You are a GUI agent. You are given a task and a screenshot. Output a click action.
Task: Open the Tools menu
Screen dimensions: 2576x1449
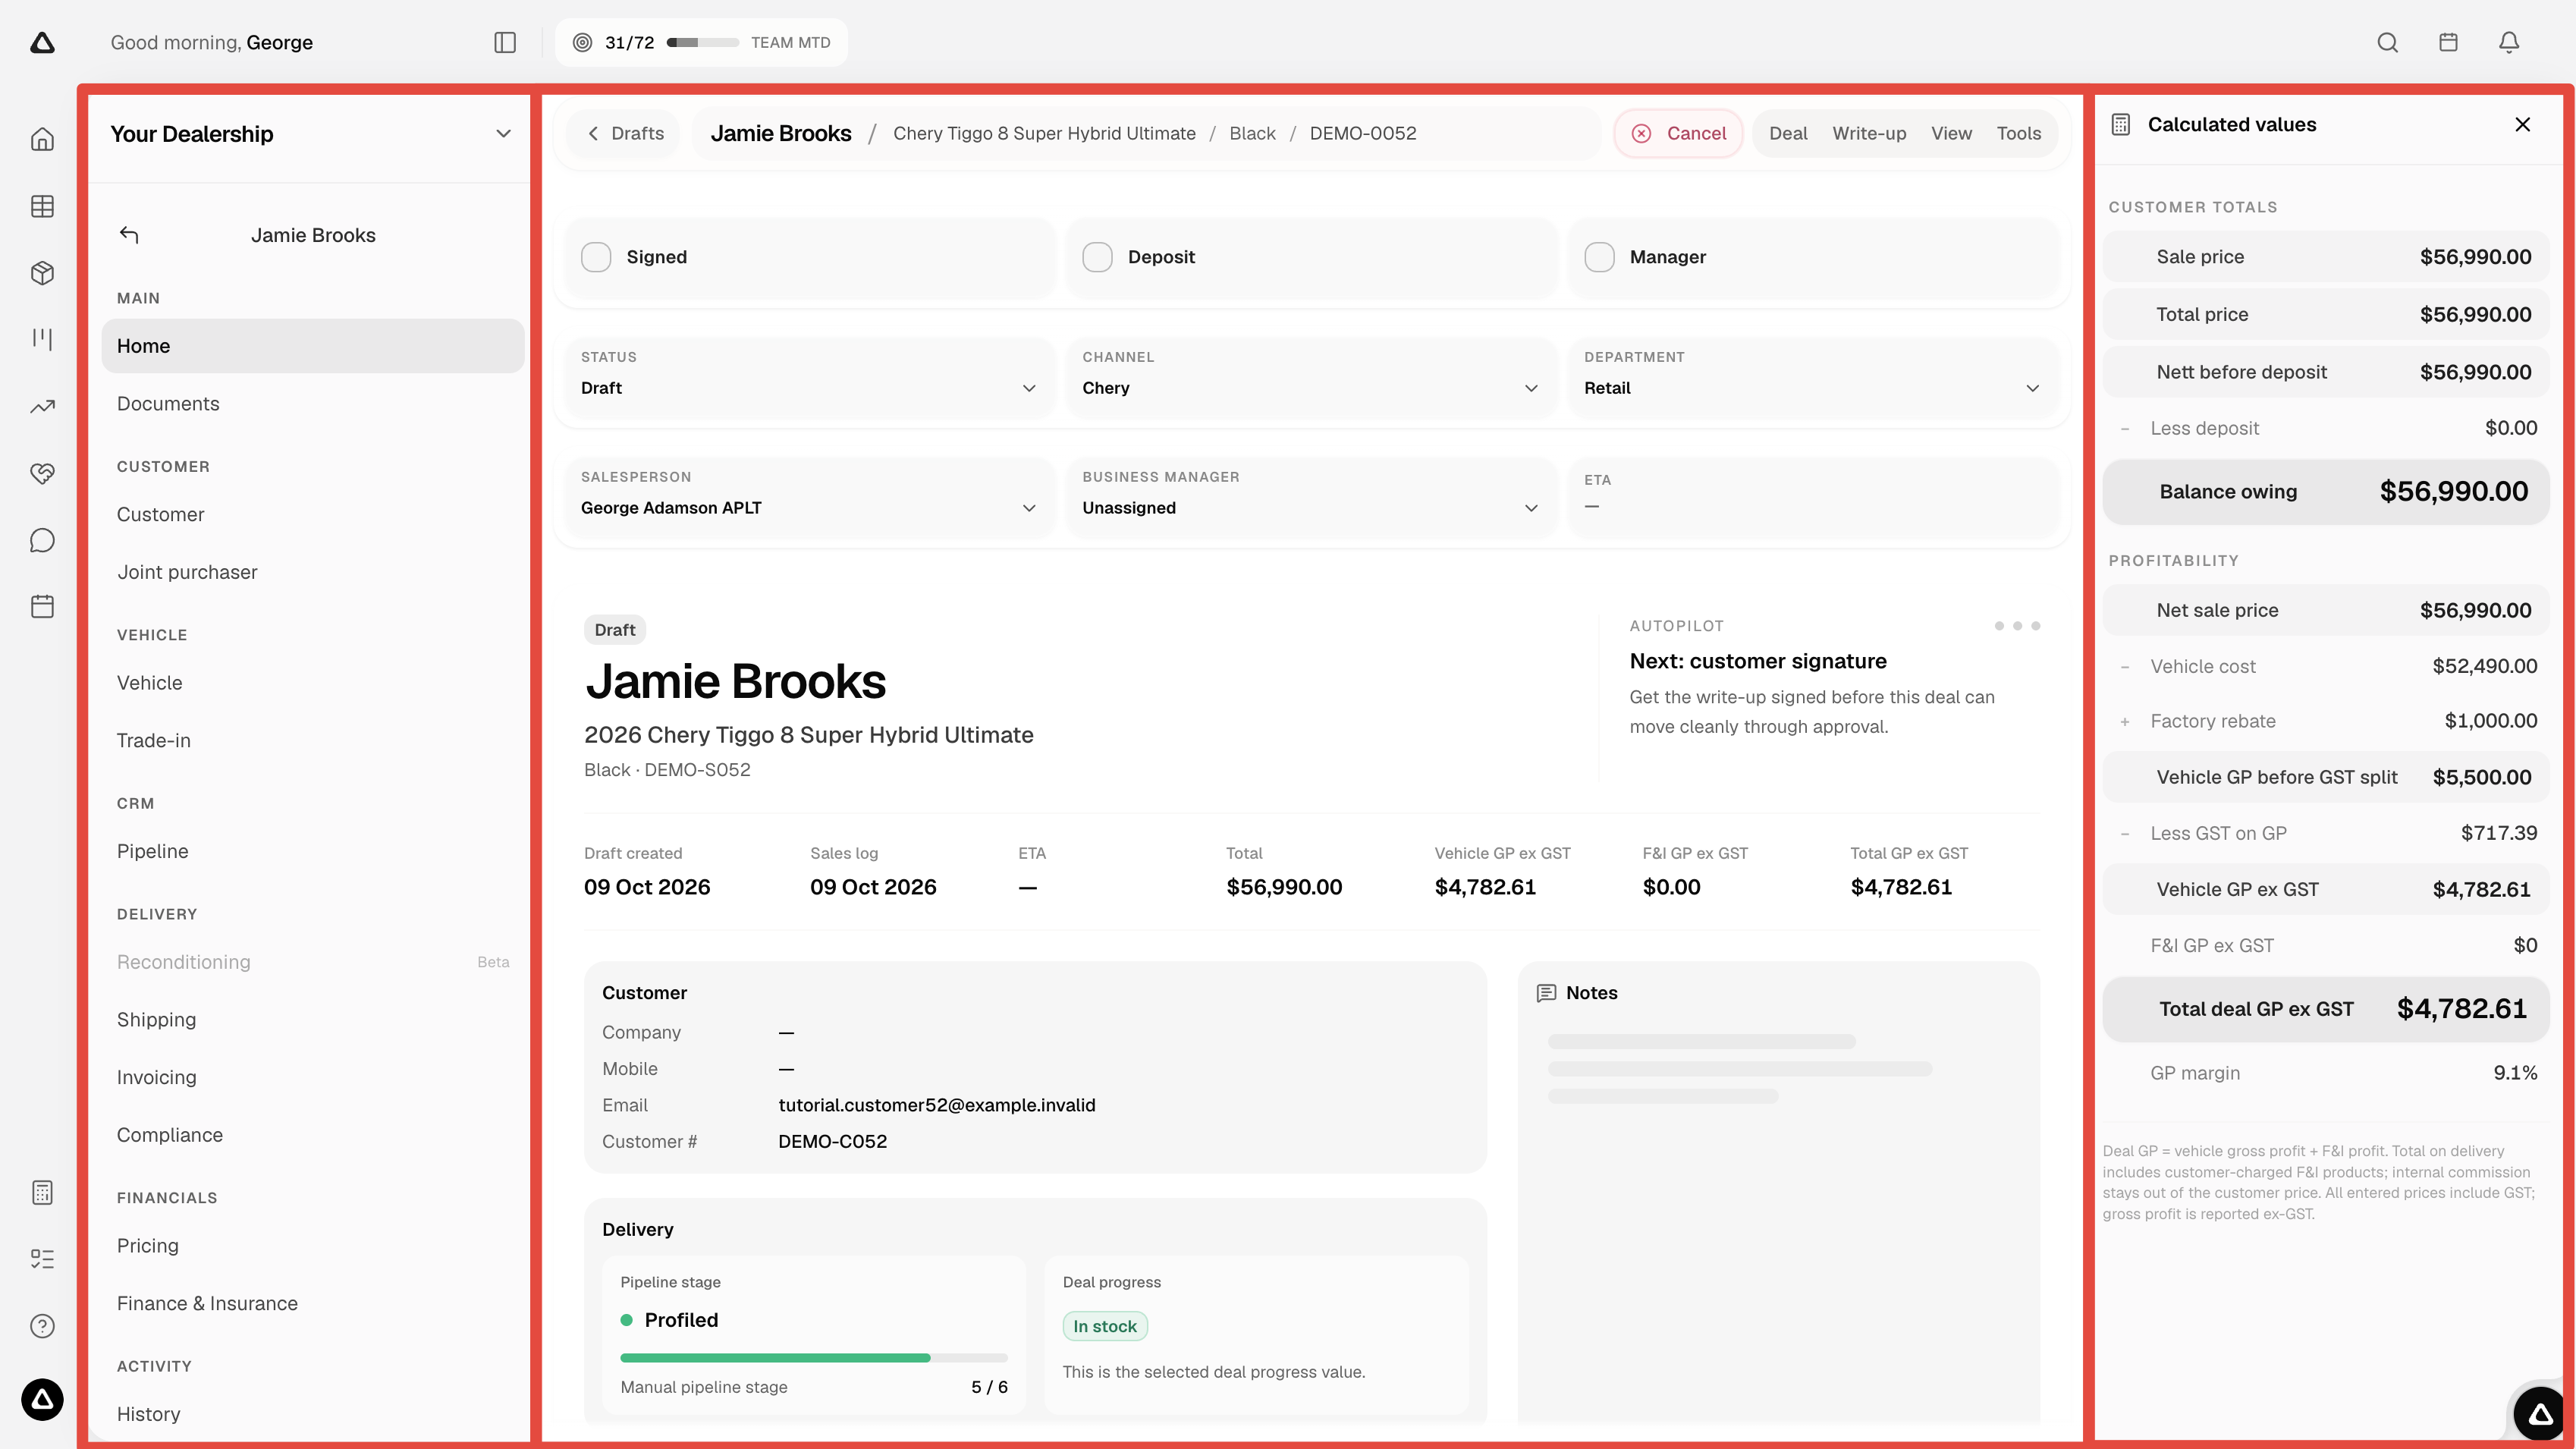coord(2018,134)
